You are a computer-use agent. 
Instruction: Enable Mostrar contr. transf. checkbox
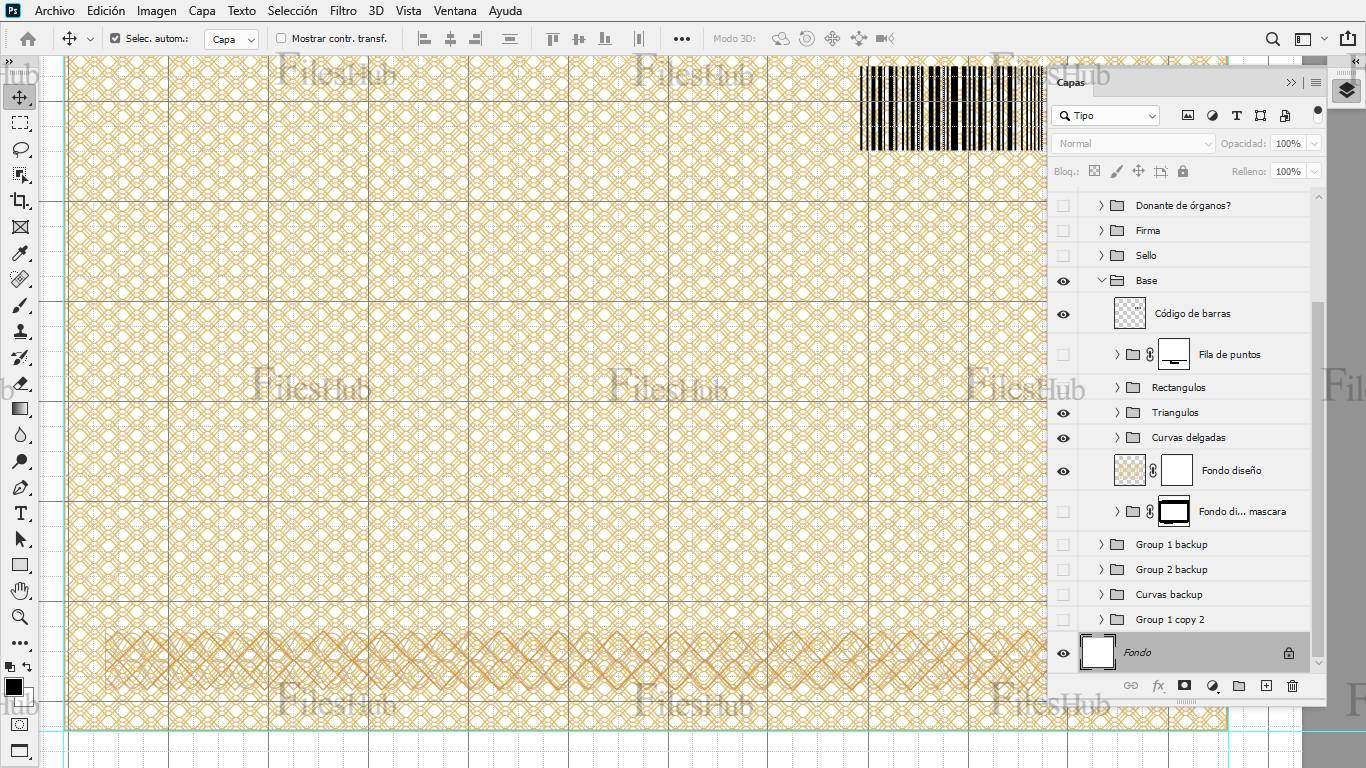click(x=281, y=39)
